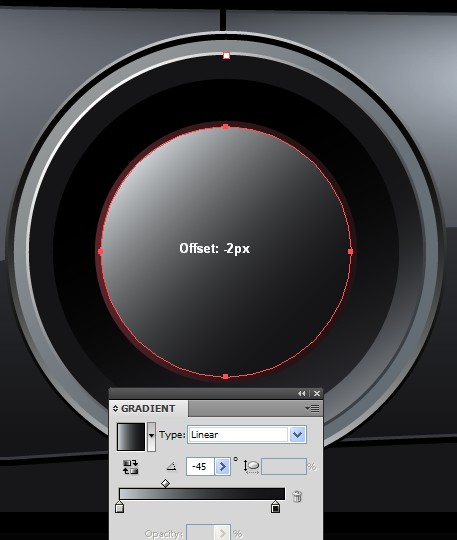Click the gradient angle triangle icon
The image size is (457, 540).
(172, 467)
